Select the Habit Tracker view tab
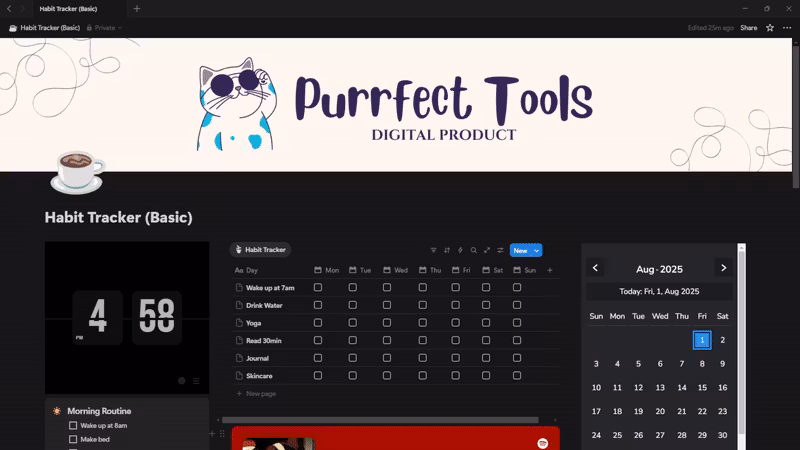800x450 pixels. (260, 250)
